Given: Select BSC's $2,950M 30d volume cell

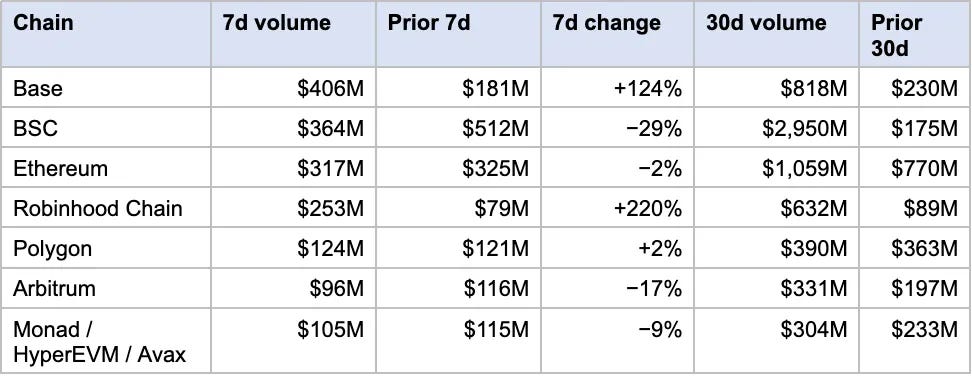Looking at the screenshot, I should click(x=776, y=128).
